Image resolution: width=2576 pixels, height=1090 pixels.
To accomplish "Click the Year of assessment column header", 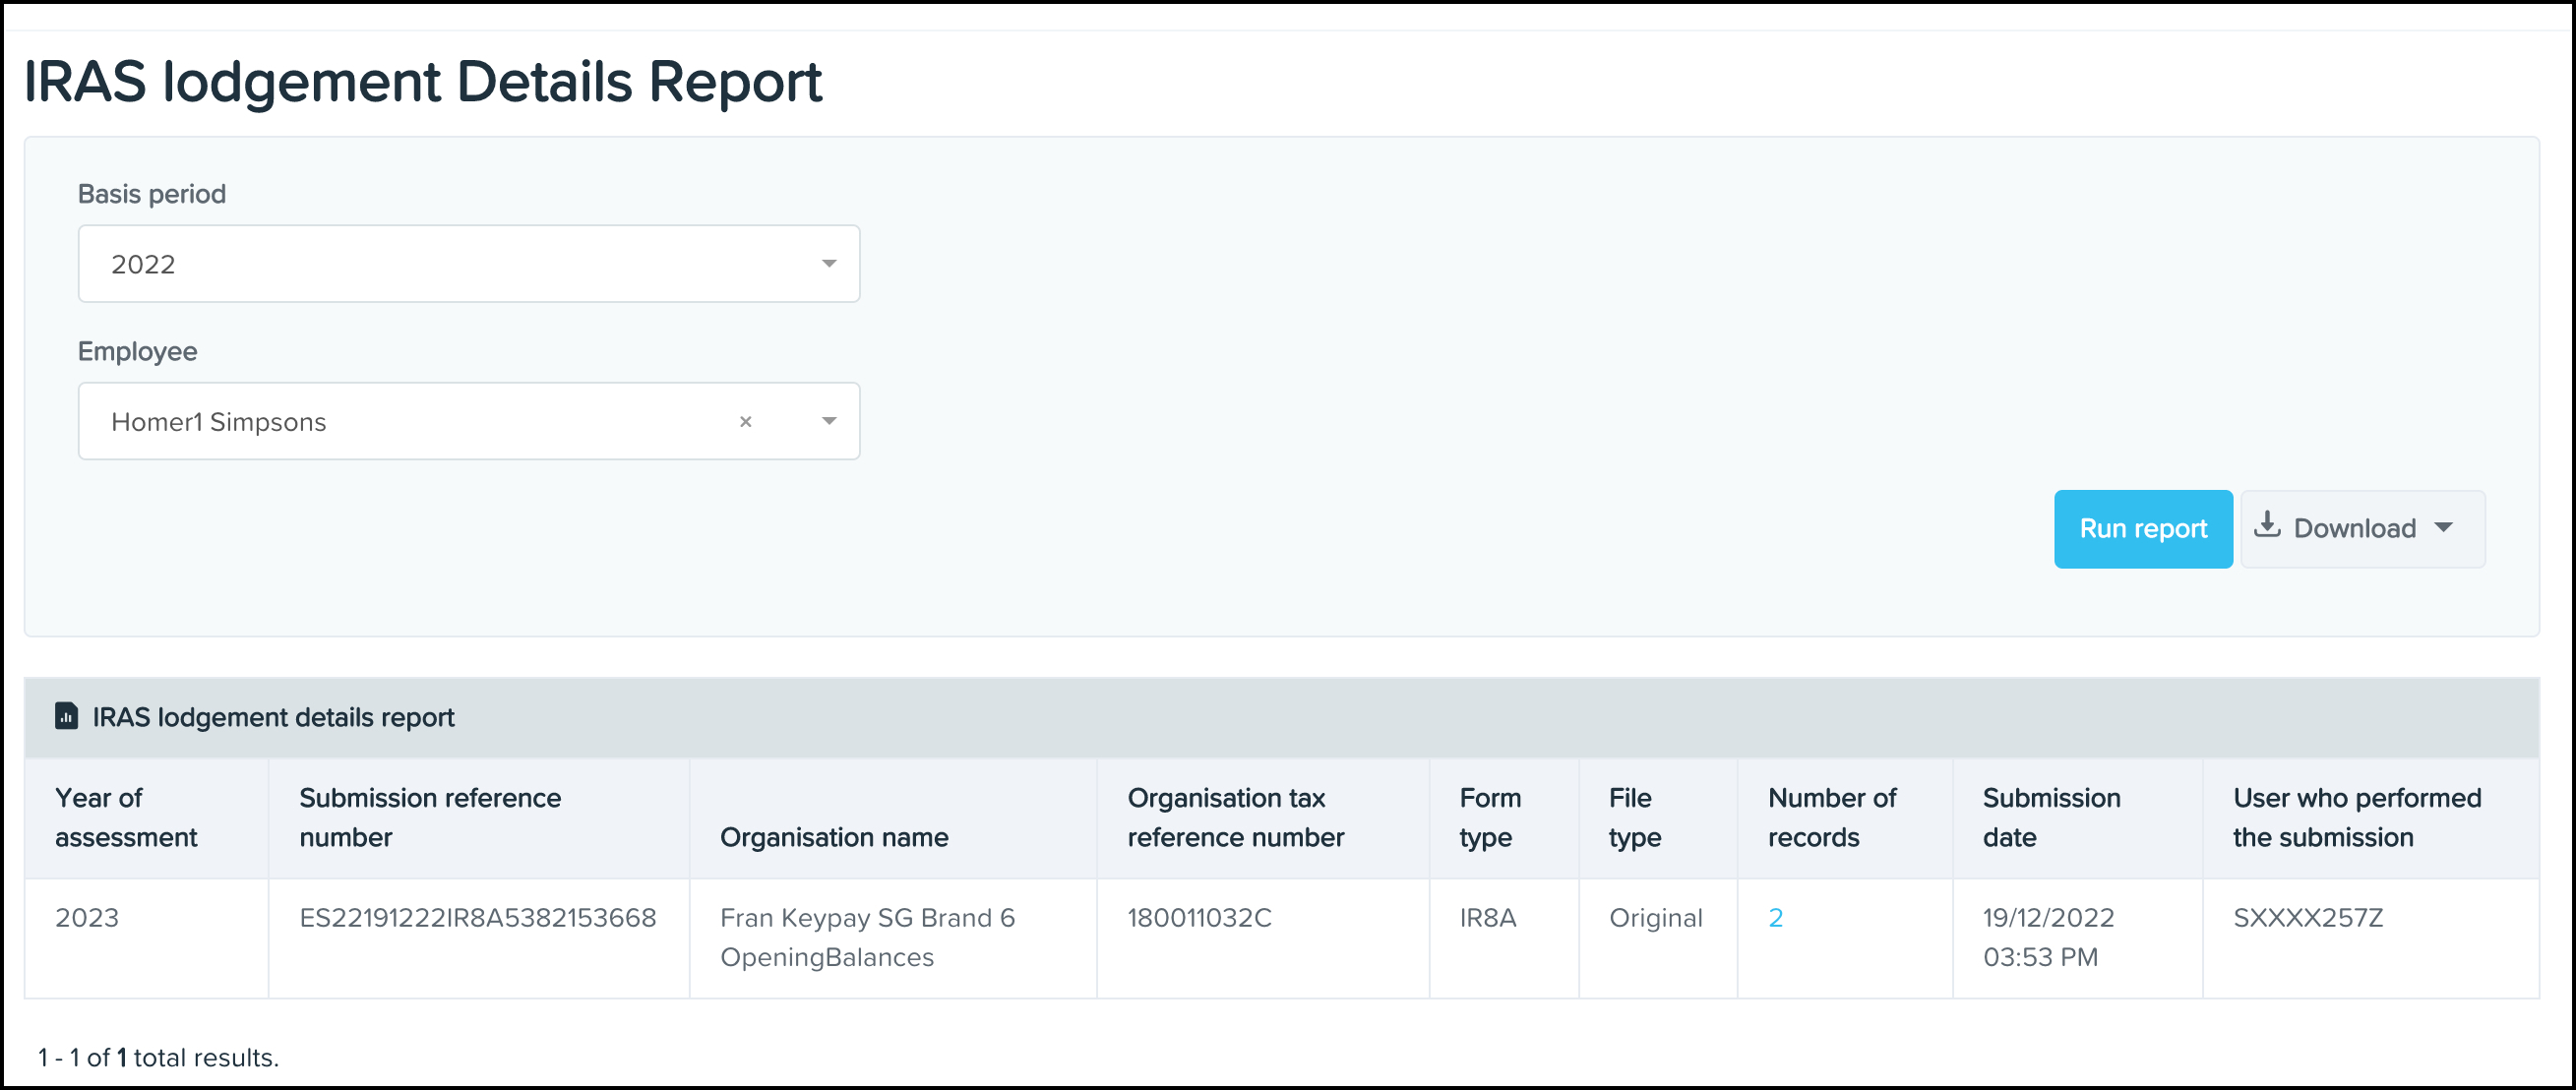I will (126, 817).
